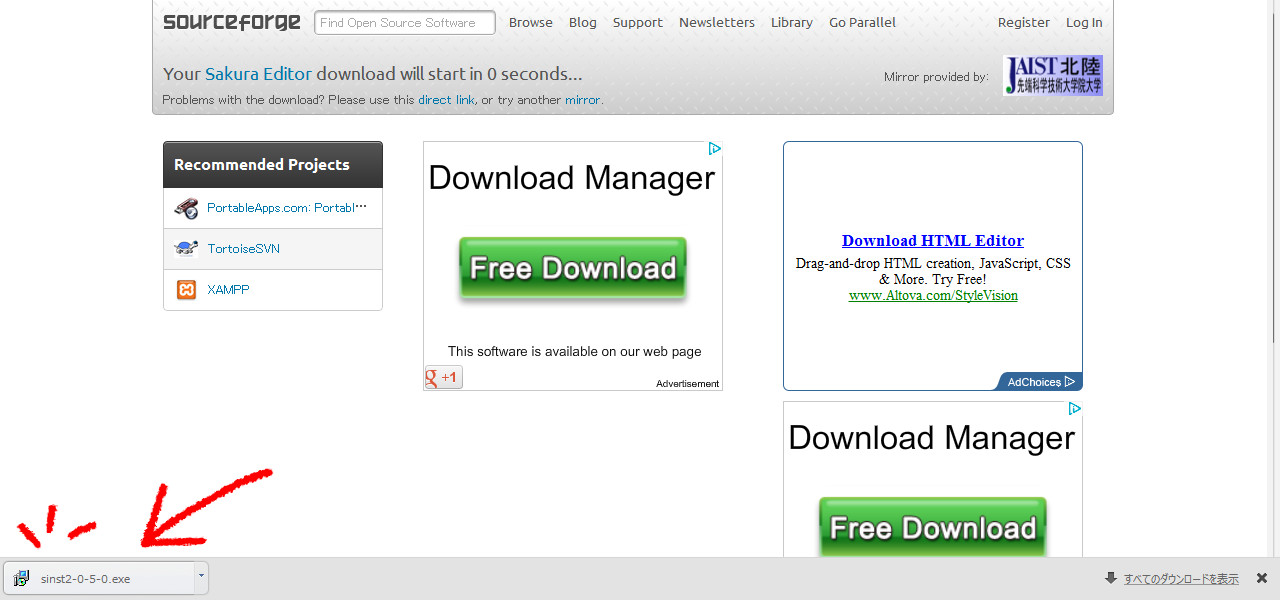Click the Register link
1280x600 pixels.
click(x=1024, y=22)
